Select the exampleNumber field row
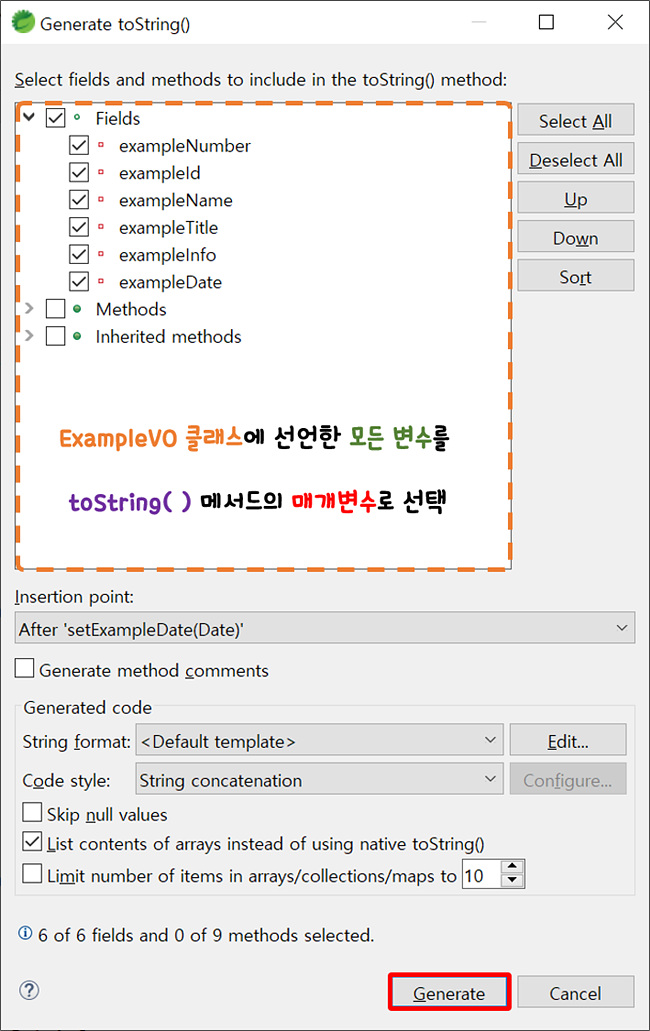 185,145
